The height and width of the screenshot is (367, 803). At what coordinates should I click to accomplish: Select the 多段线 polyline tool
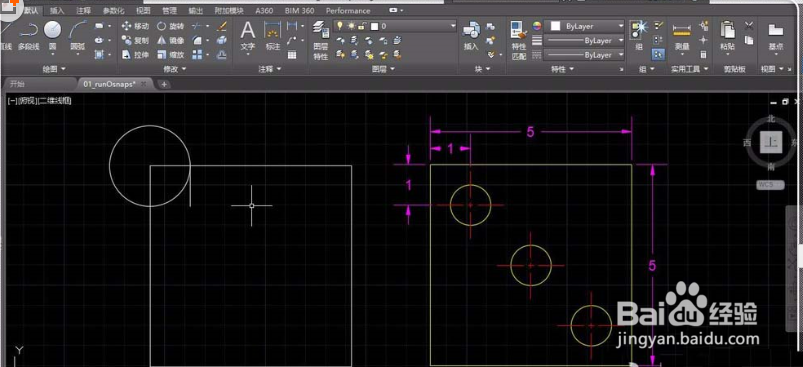29,36
